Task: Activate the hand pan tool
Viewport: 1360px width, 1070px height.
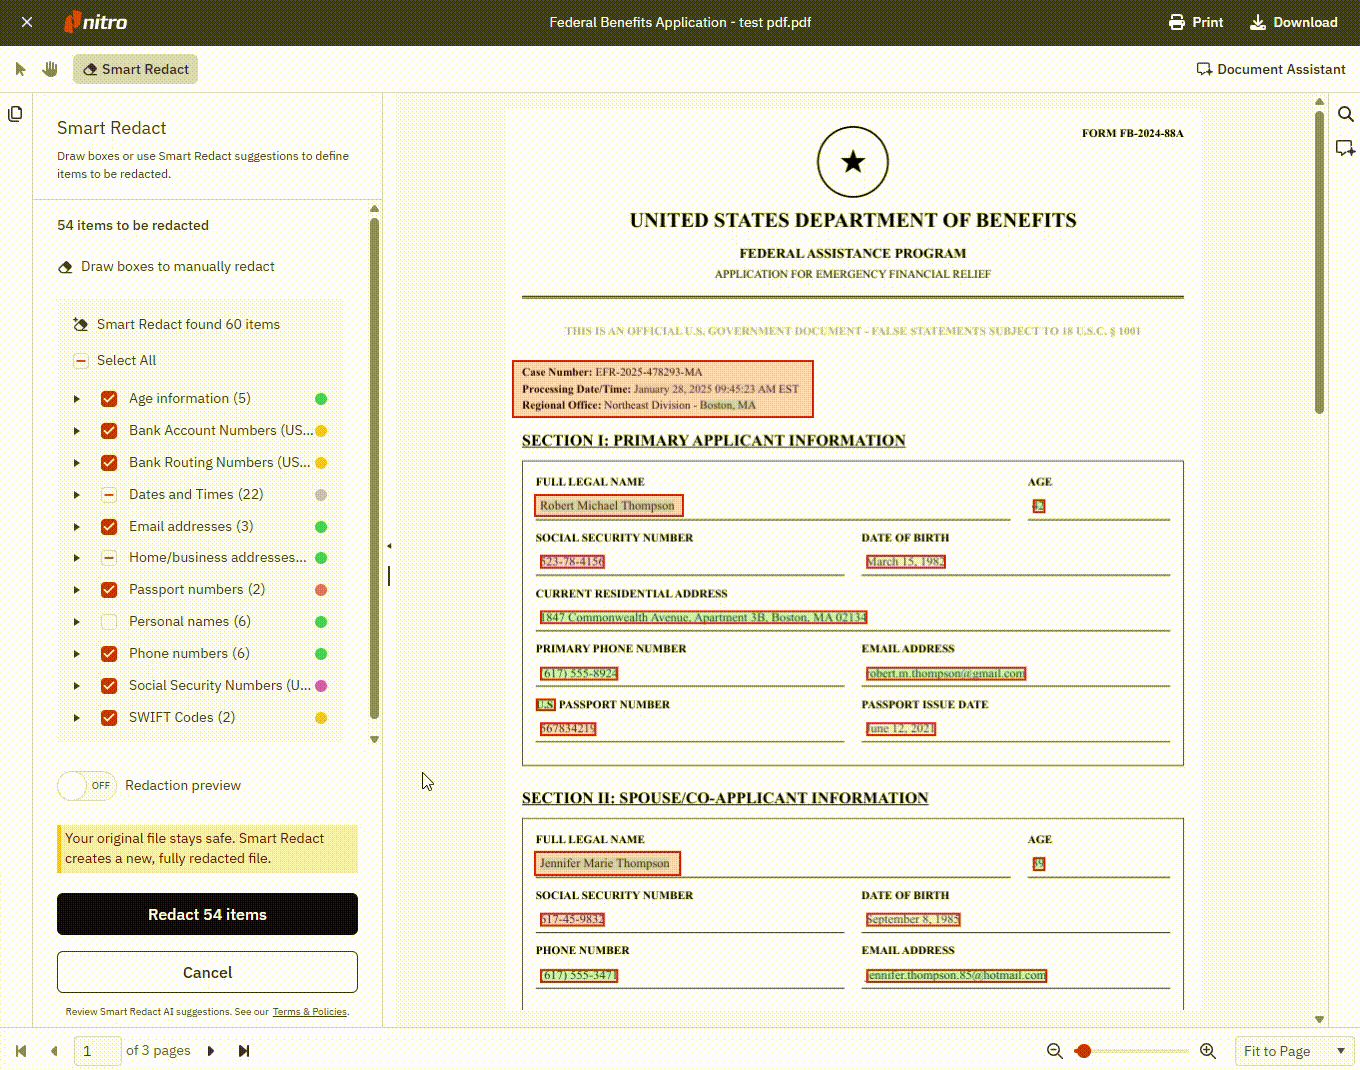Action: 49,68
